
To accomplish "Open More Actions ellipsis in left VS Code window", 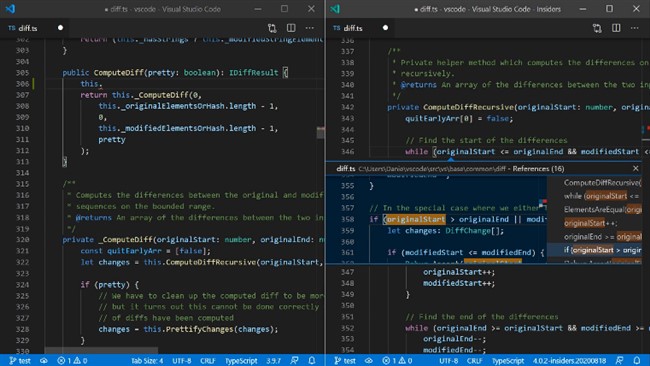I will [310, 28].
